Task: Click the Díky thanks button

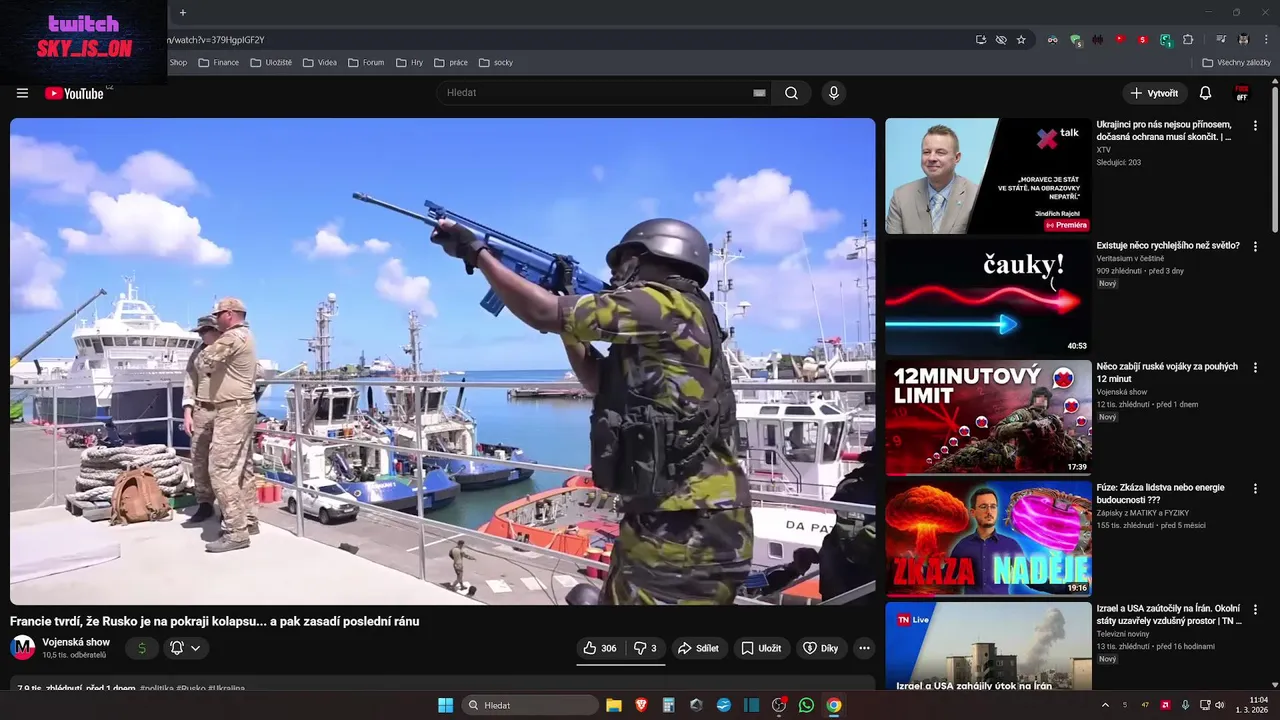Action: click(821, 648)
